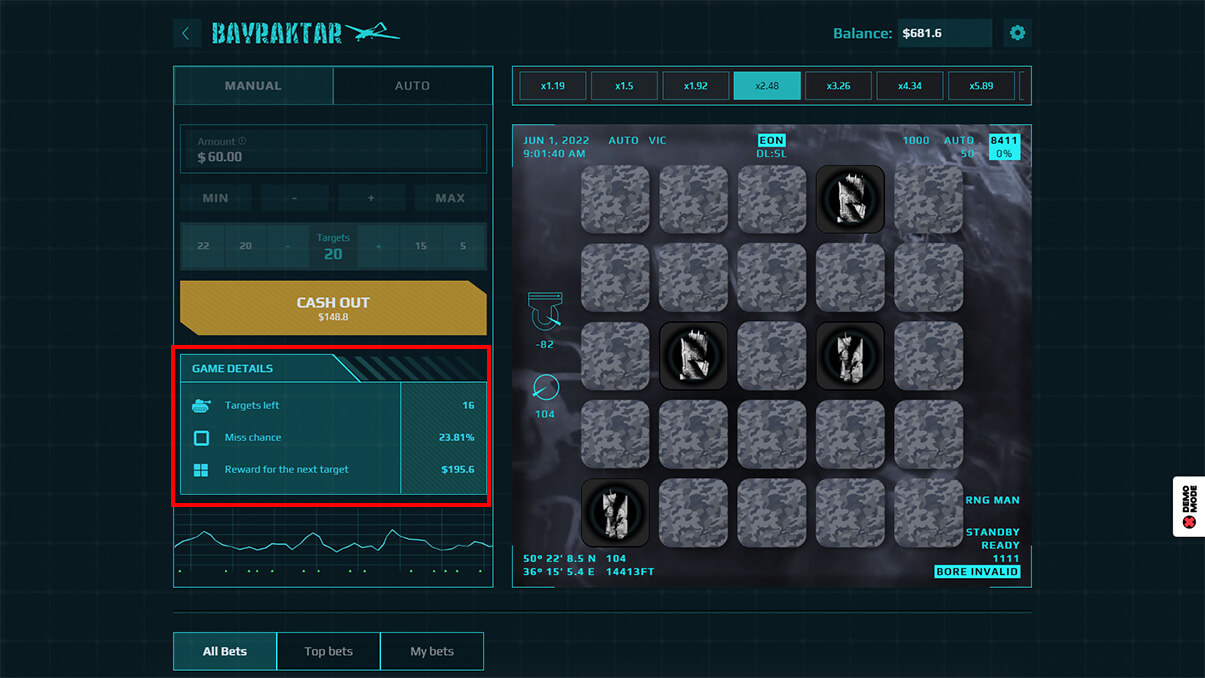Click the destroyed target tile in the top row
The width and height of the screenshot is (1205, 678).
point(850,200)
